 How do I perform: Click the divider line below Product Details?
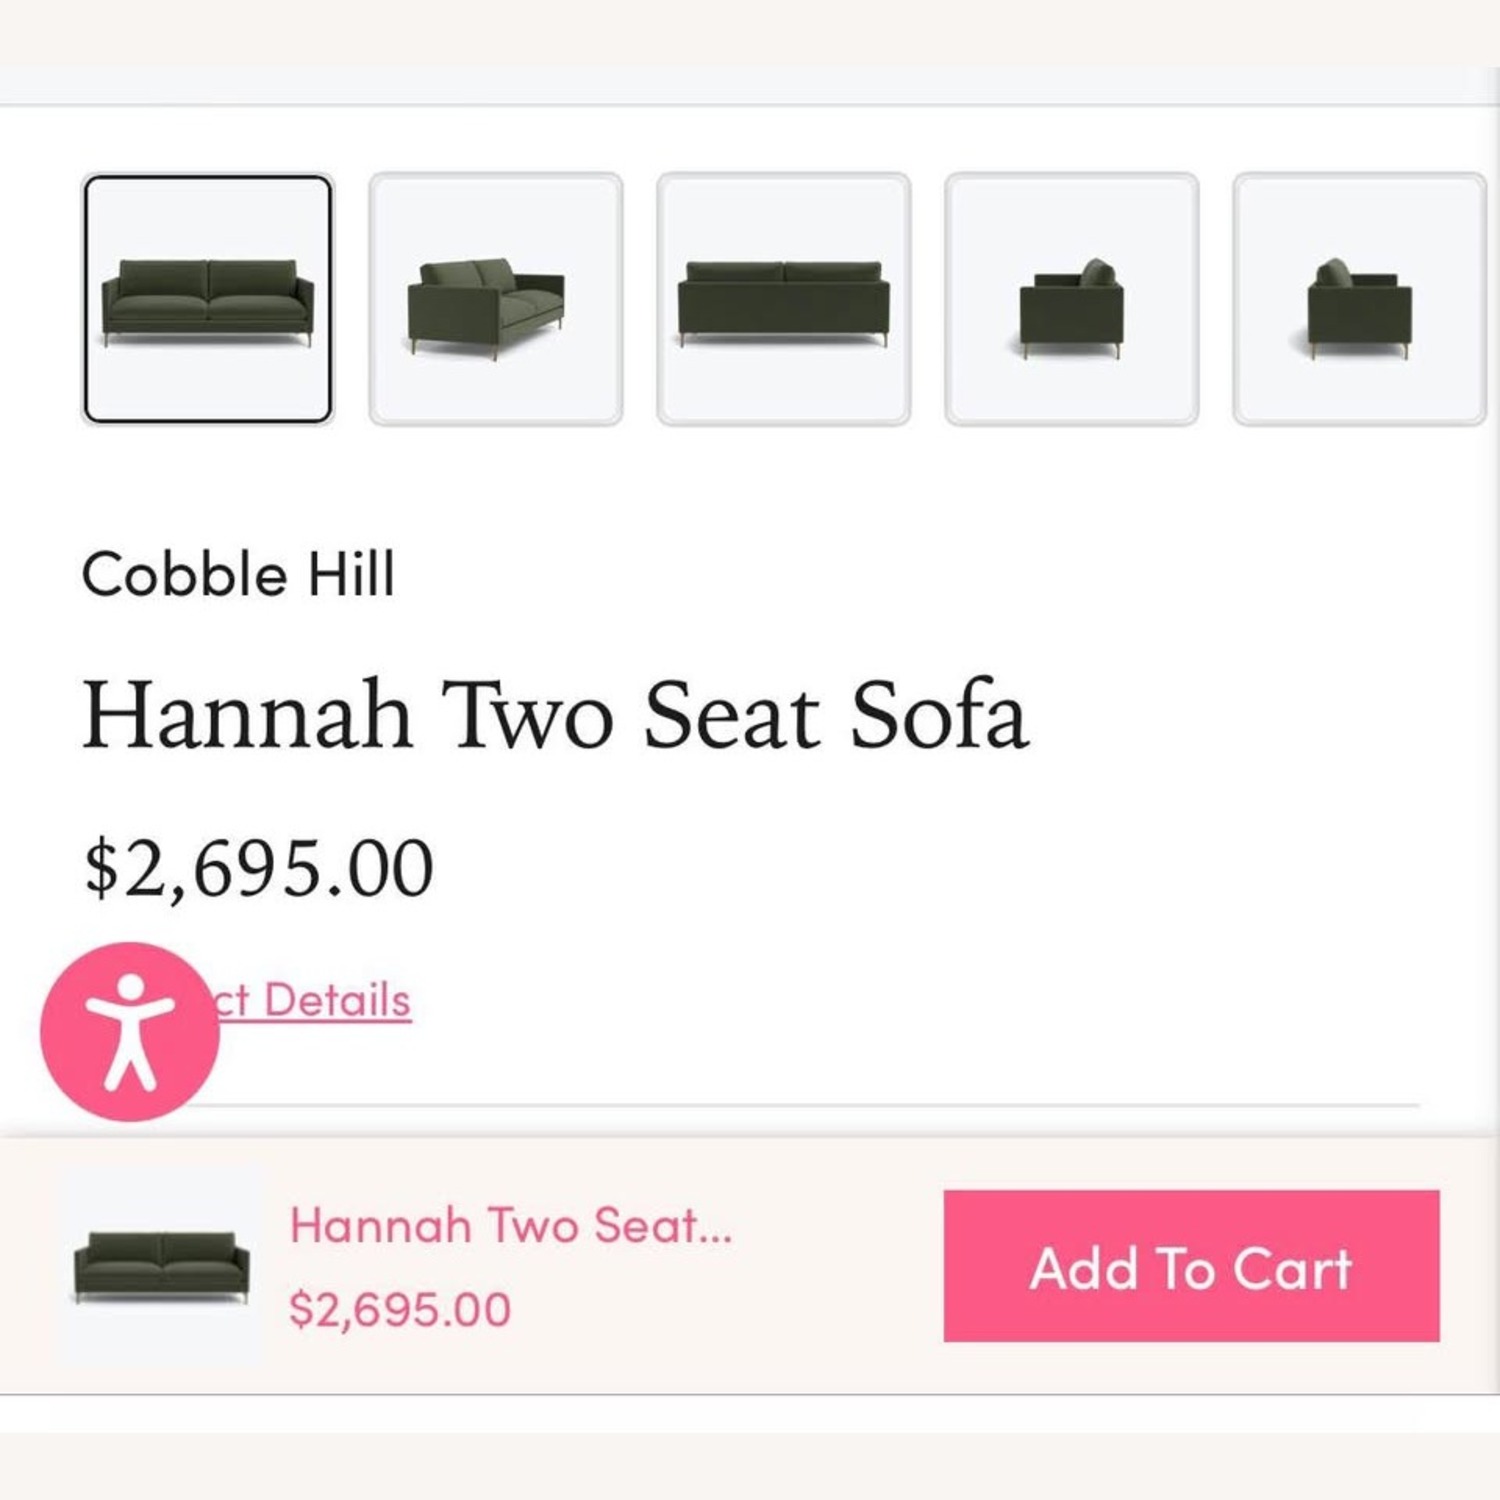click(x=800, y=1106)
